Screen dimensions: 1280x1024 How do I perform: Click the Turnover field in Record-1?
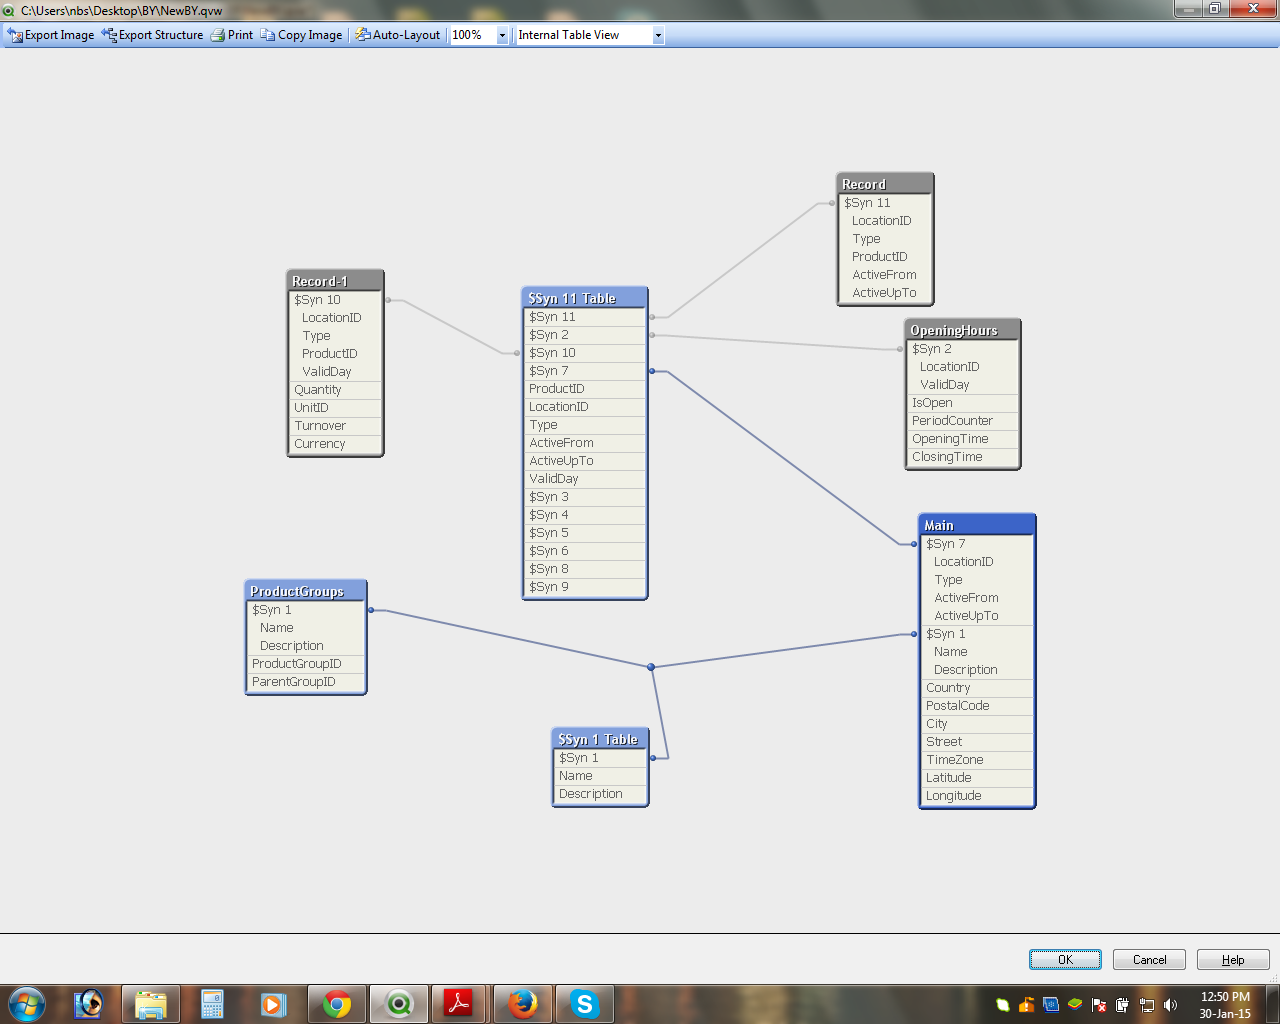[x=320, y=426]
